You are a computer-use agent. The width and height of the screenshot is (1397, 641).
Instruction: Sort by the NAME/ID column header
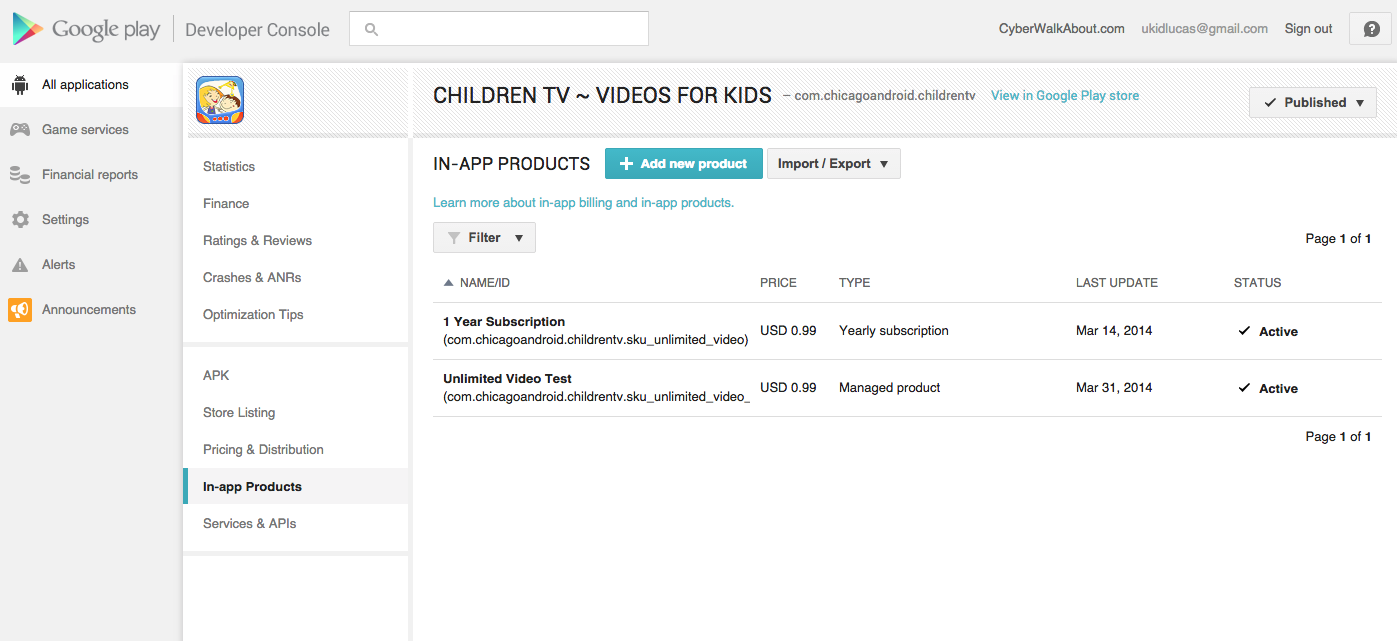[485, 283]
